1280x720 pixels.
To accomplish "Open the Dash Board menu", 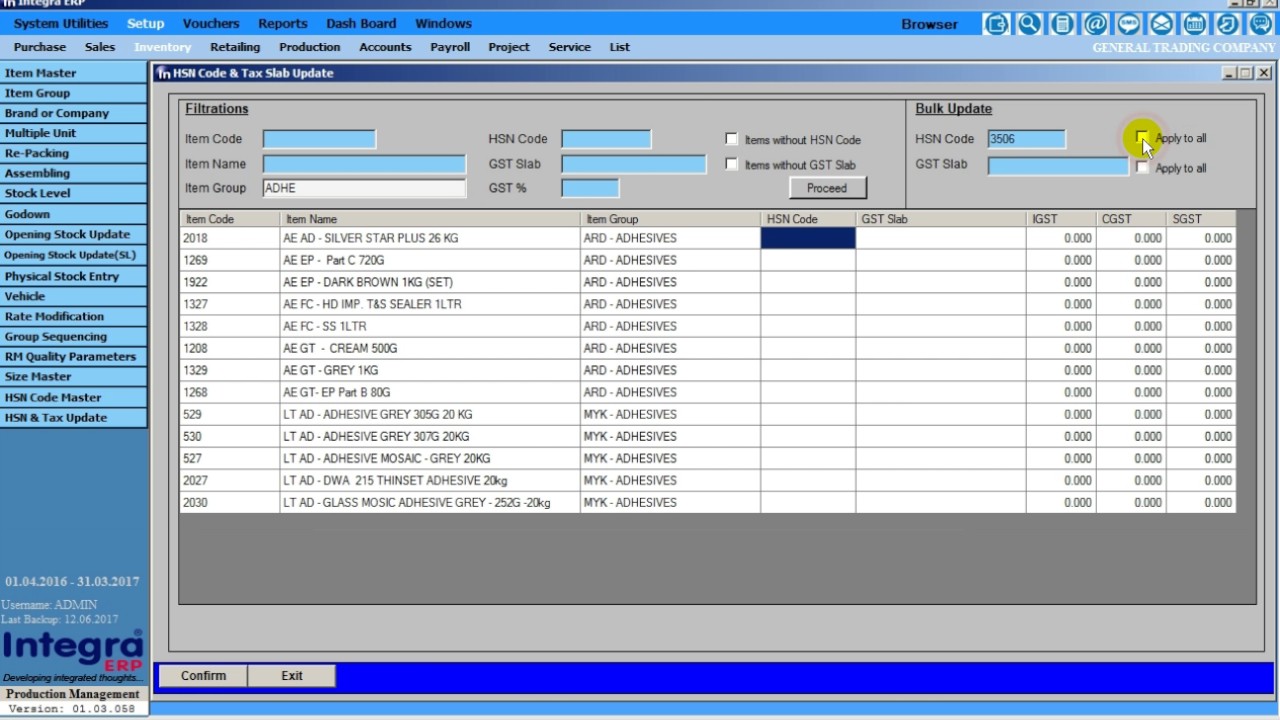I will point(361,23).
